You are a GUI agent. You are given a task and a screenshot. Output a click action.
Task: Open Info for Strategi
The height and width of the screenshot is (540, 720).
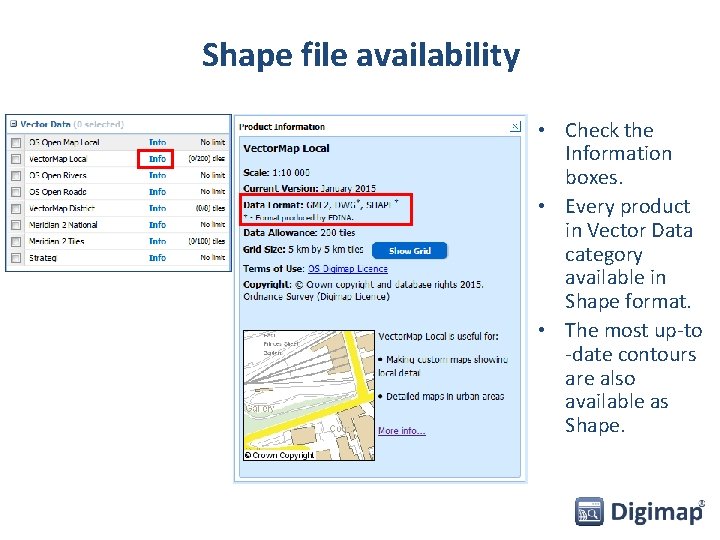(158, 258)
